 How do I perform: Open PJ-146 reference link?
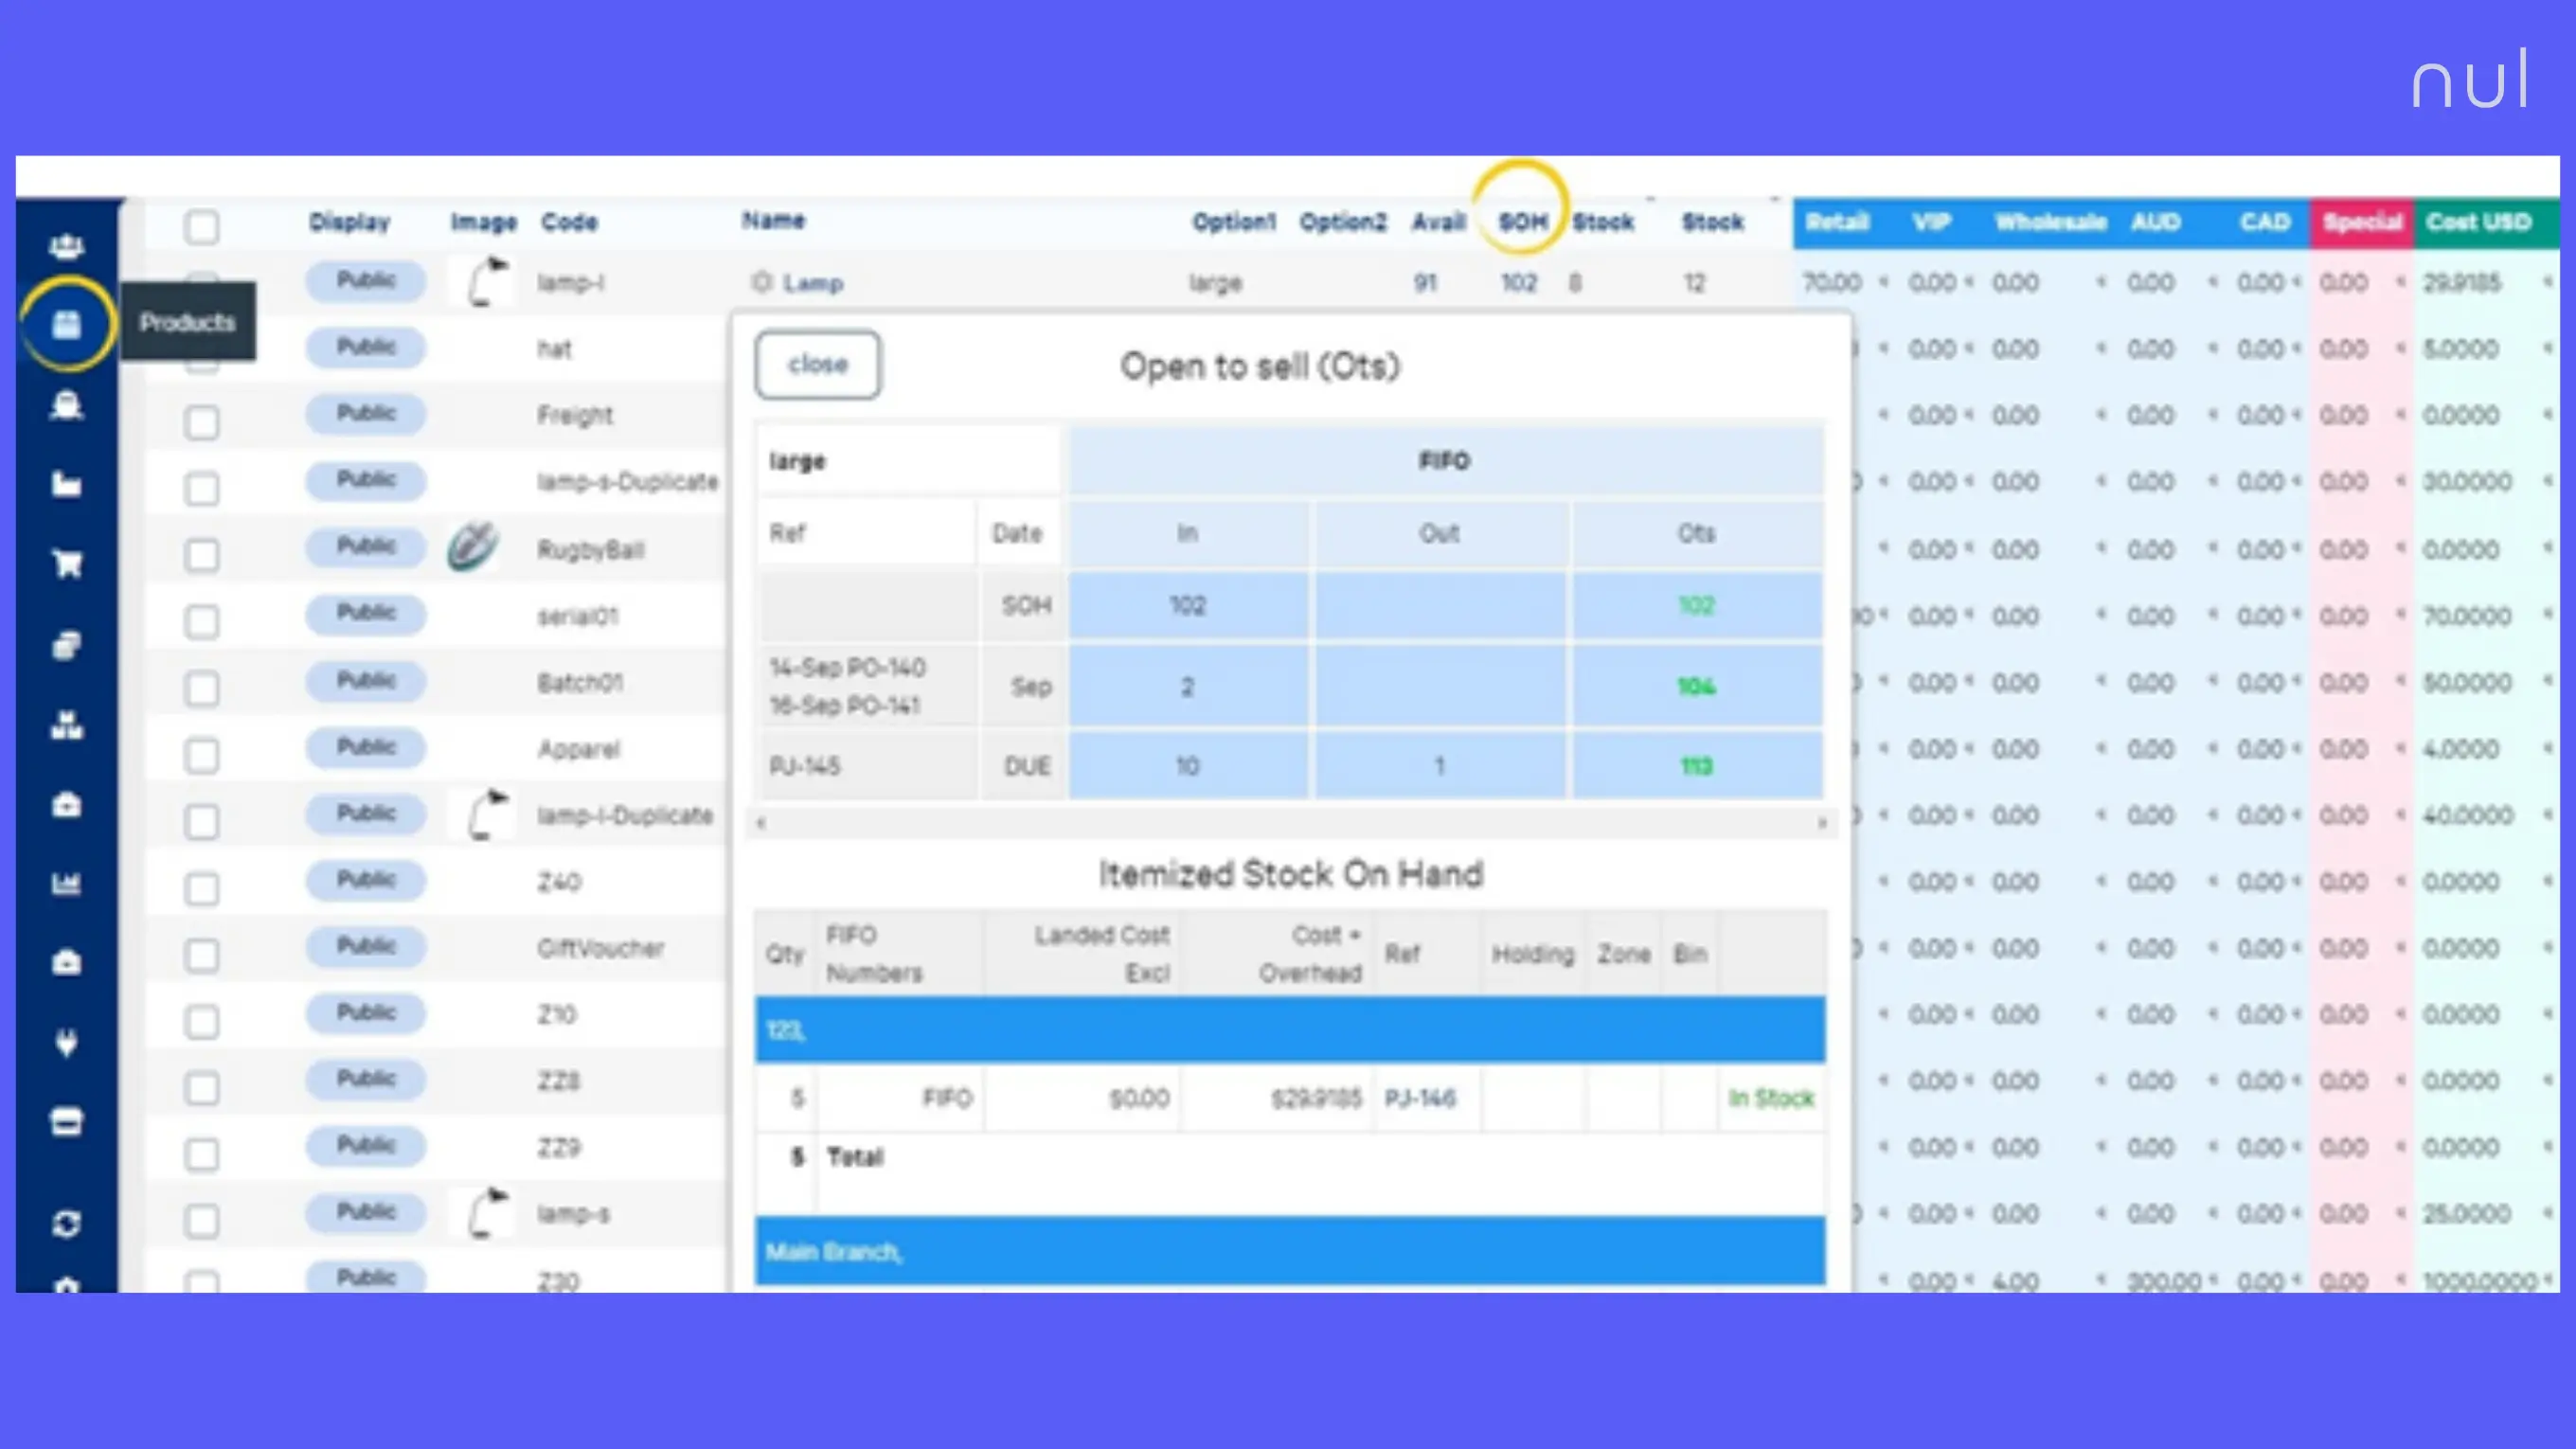(1420, 1098)
